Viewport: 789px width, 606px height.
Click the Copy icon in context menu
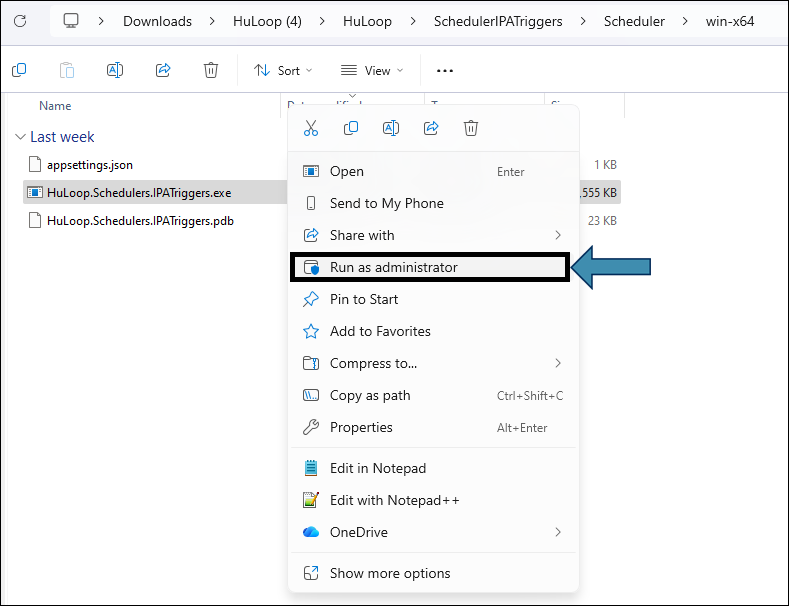point(351,128)
